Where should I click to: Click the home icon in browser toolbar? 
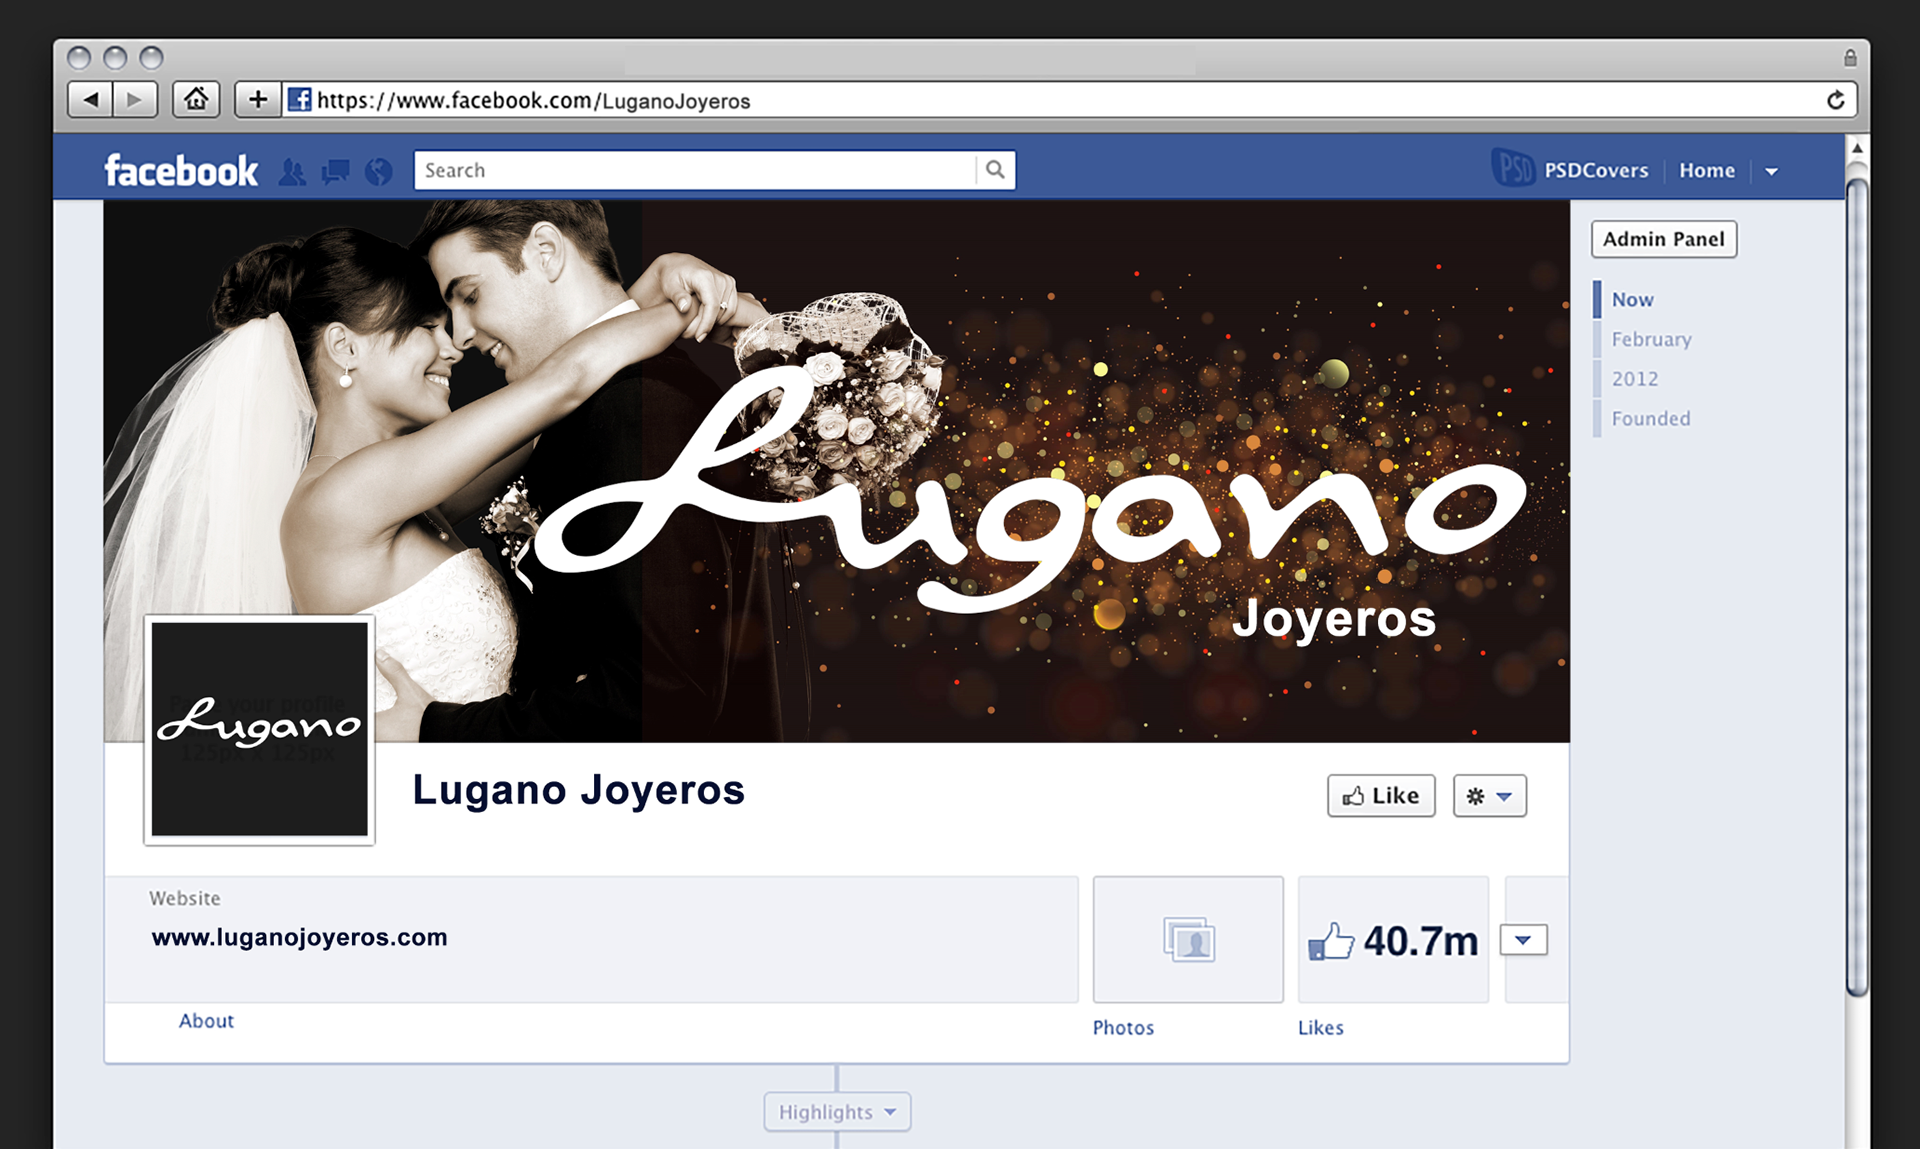tap(196, 99)
